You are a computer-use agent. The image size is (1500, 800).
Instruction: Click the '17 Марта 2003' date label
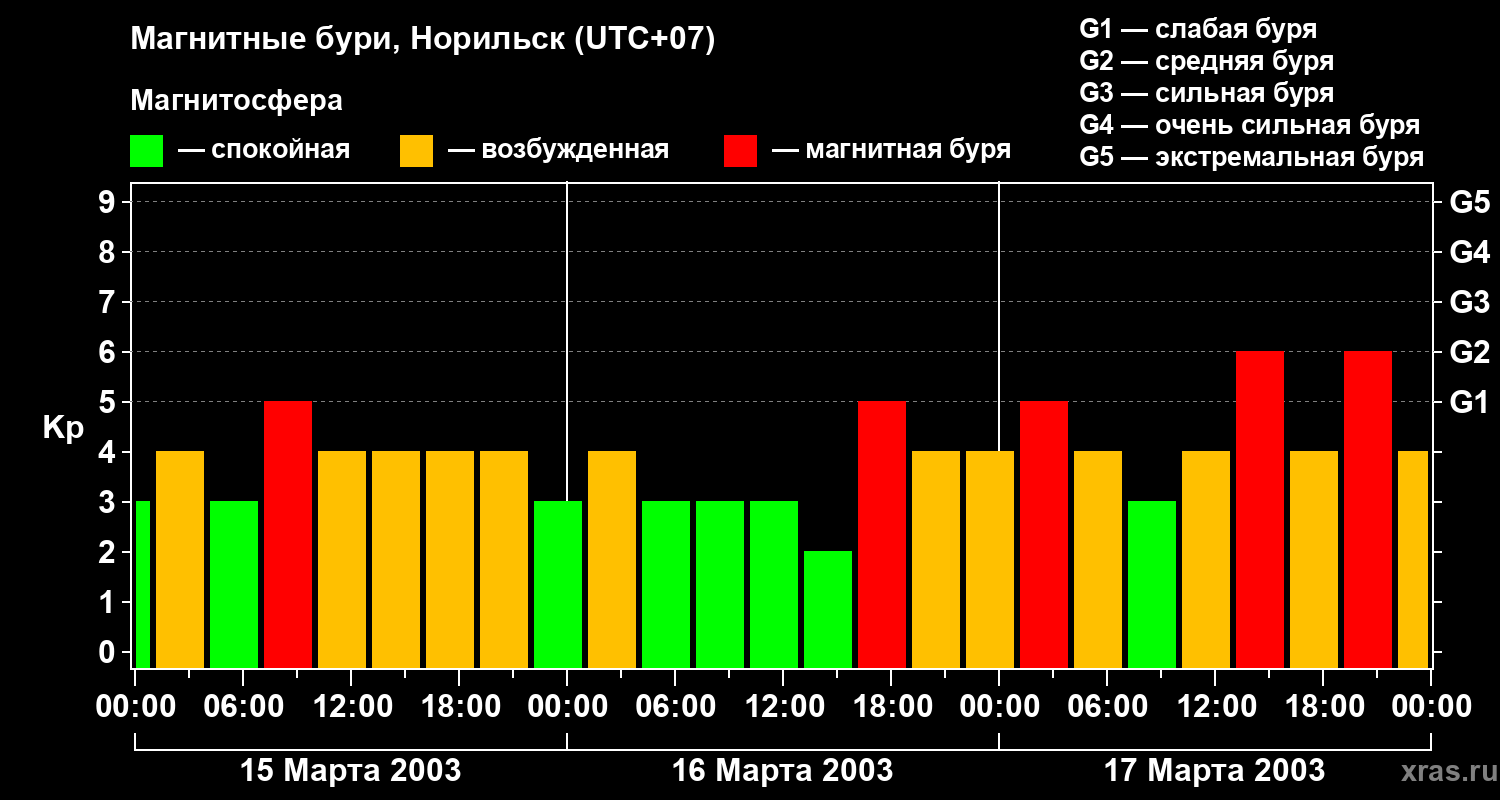[1215, 771]
